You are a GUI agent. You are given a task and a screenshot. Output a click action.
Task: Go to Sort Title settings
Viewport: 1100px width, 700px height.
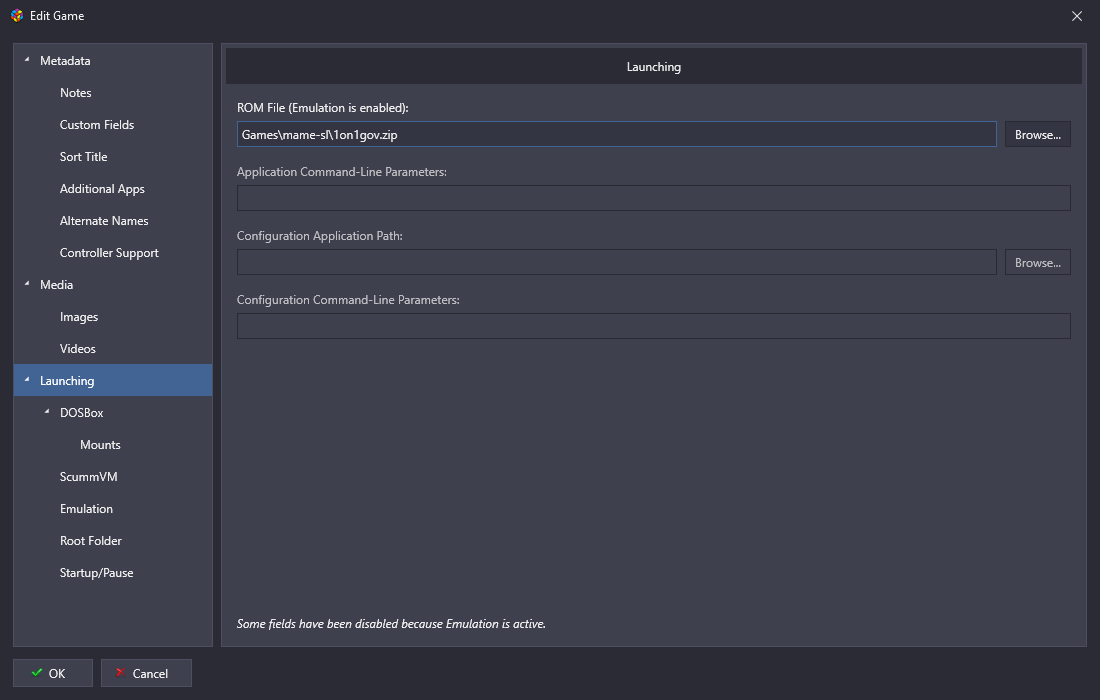pos(83,156)
